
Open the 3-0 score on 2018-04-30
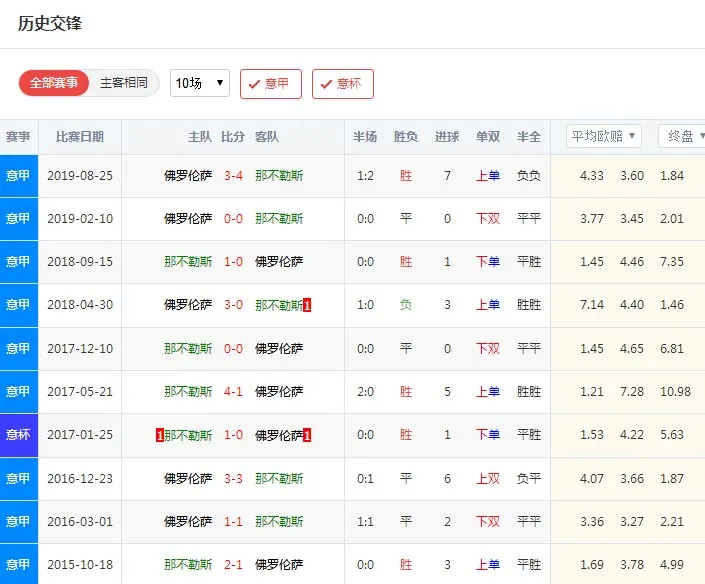233,305
